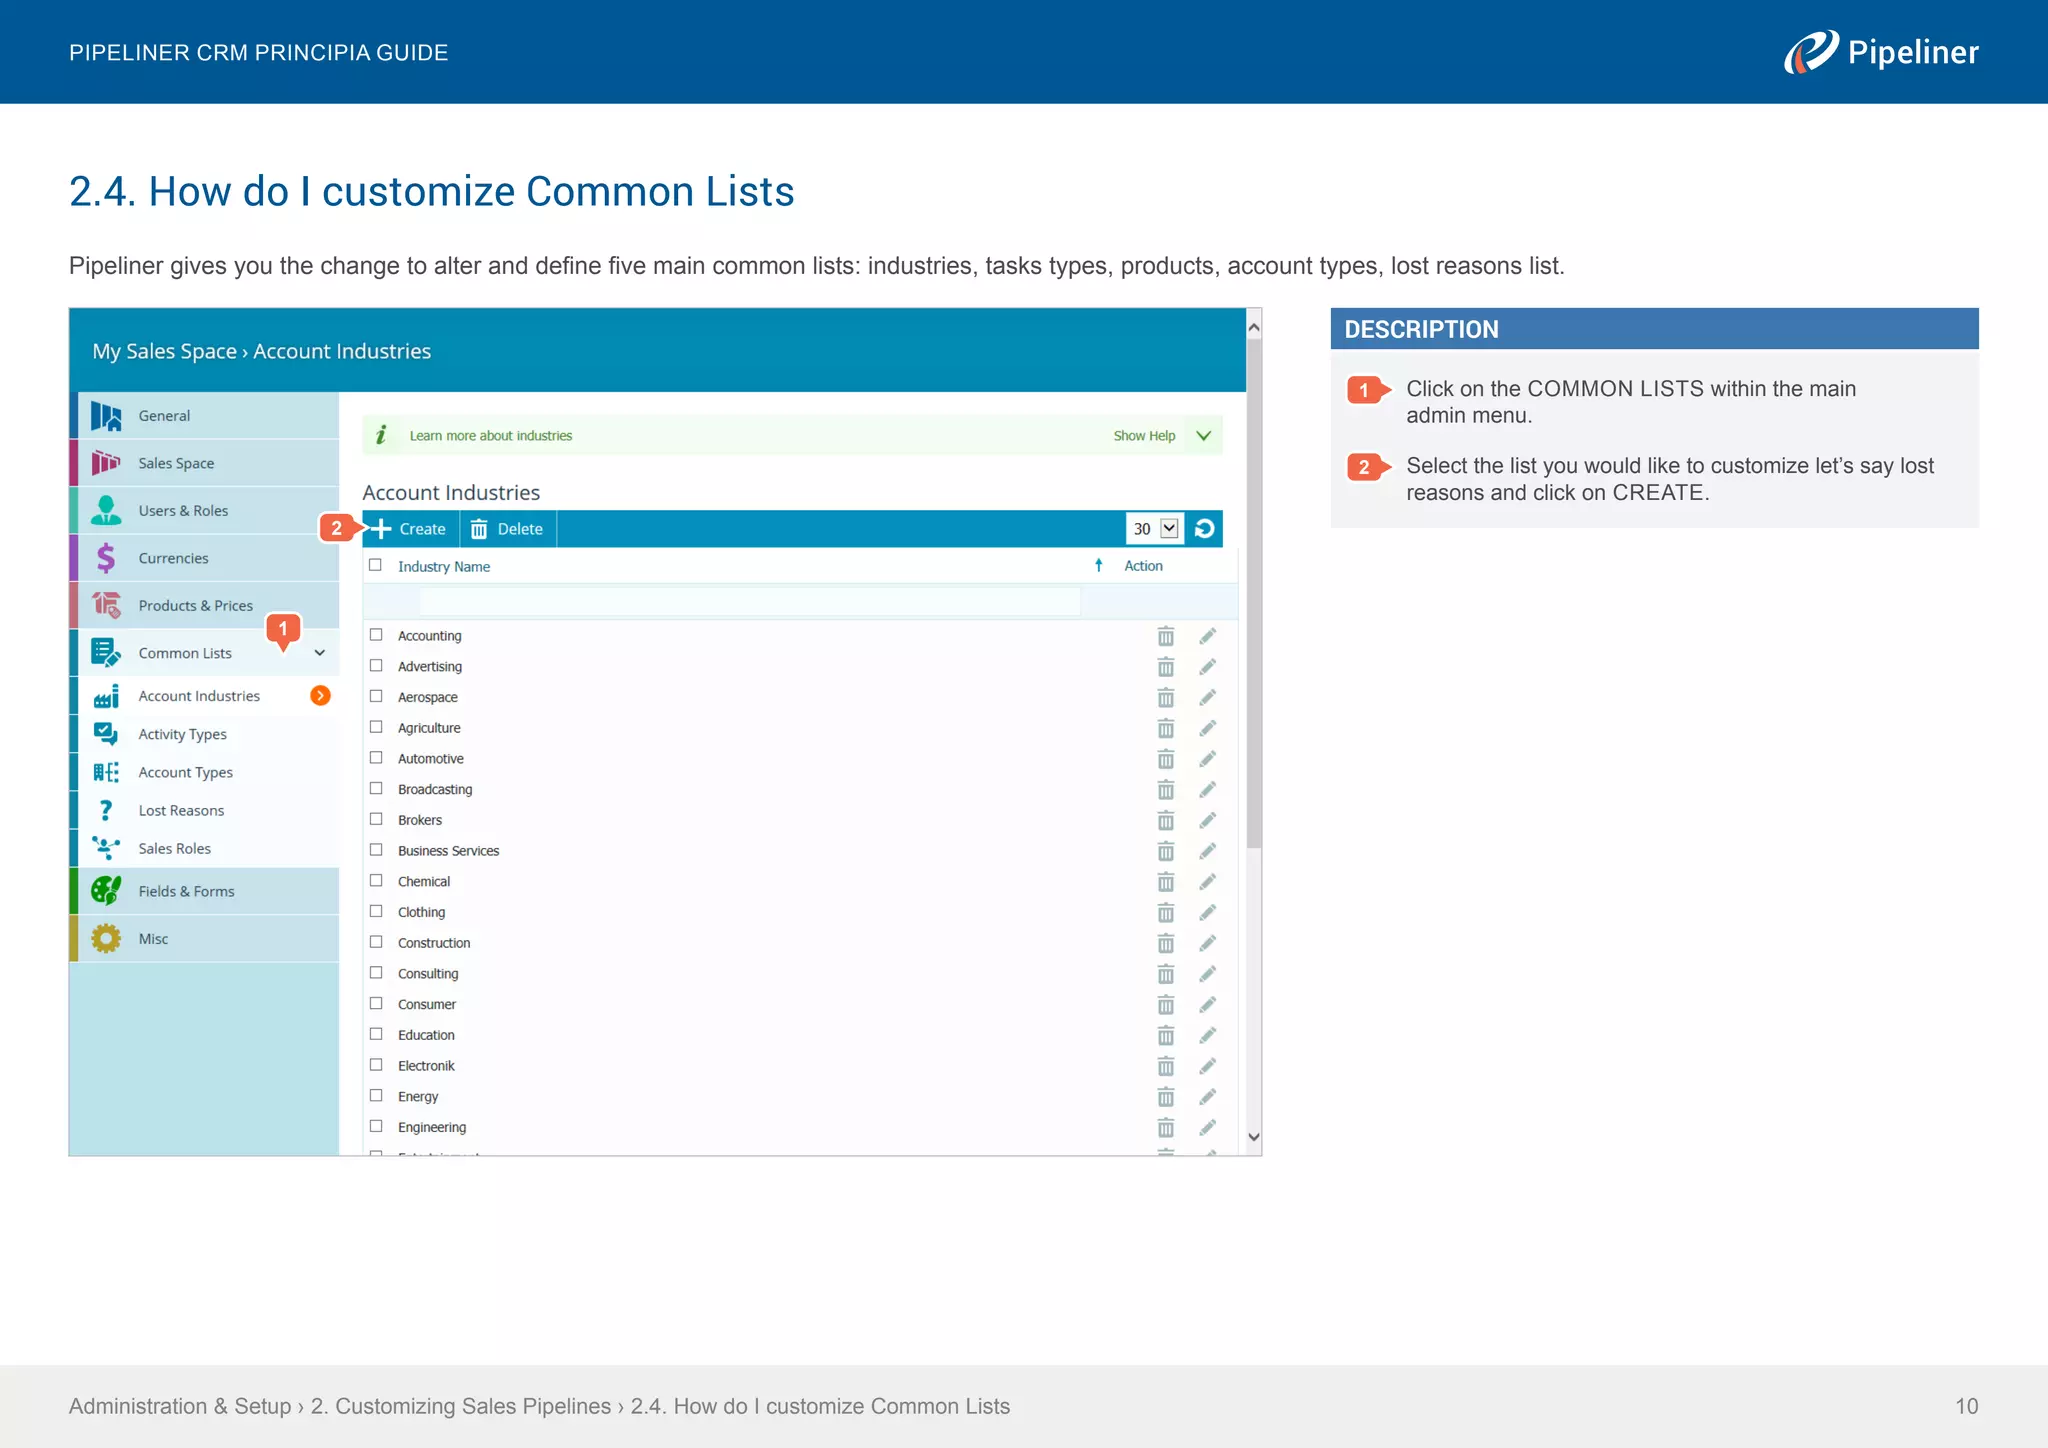Click the Lost Reasons question mark icon
The height and width of the screenshot is (1448, 2048).
106,810
